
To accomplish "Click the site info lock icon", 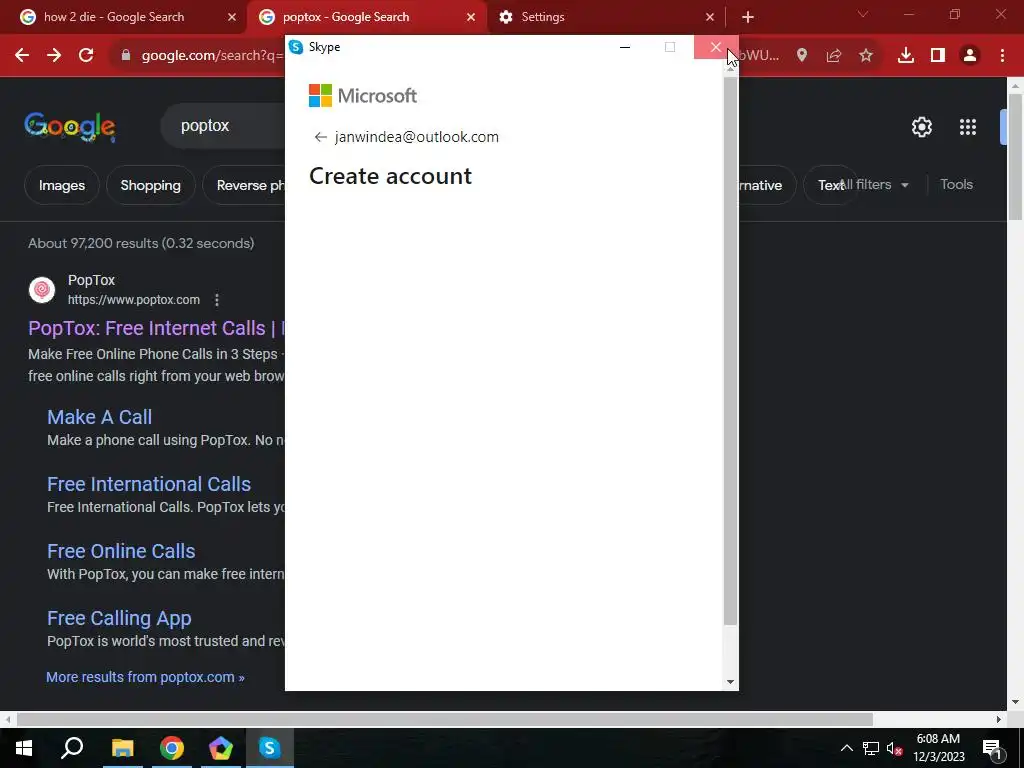I will click(x=126, y=56).
